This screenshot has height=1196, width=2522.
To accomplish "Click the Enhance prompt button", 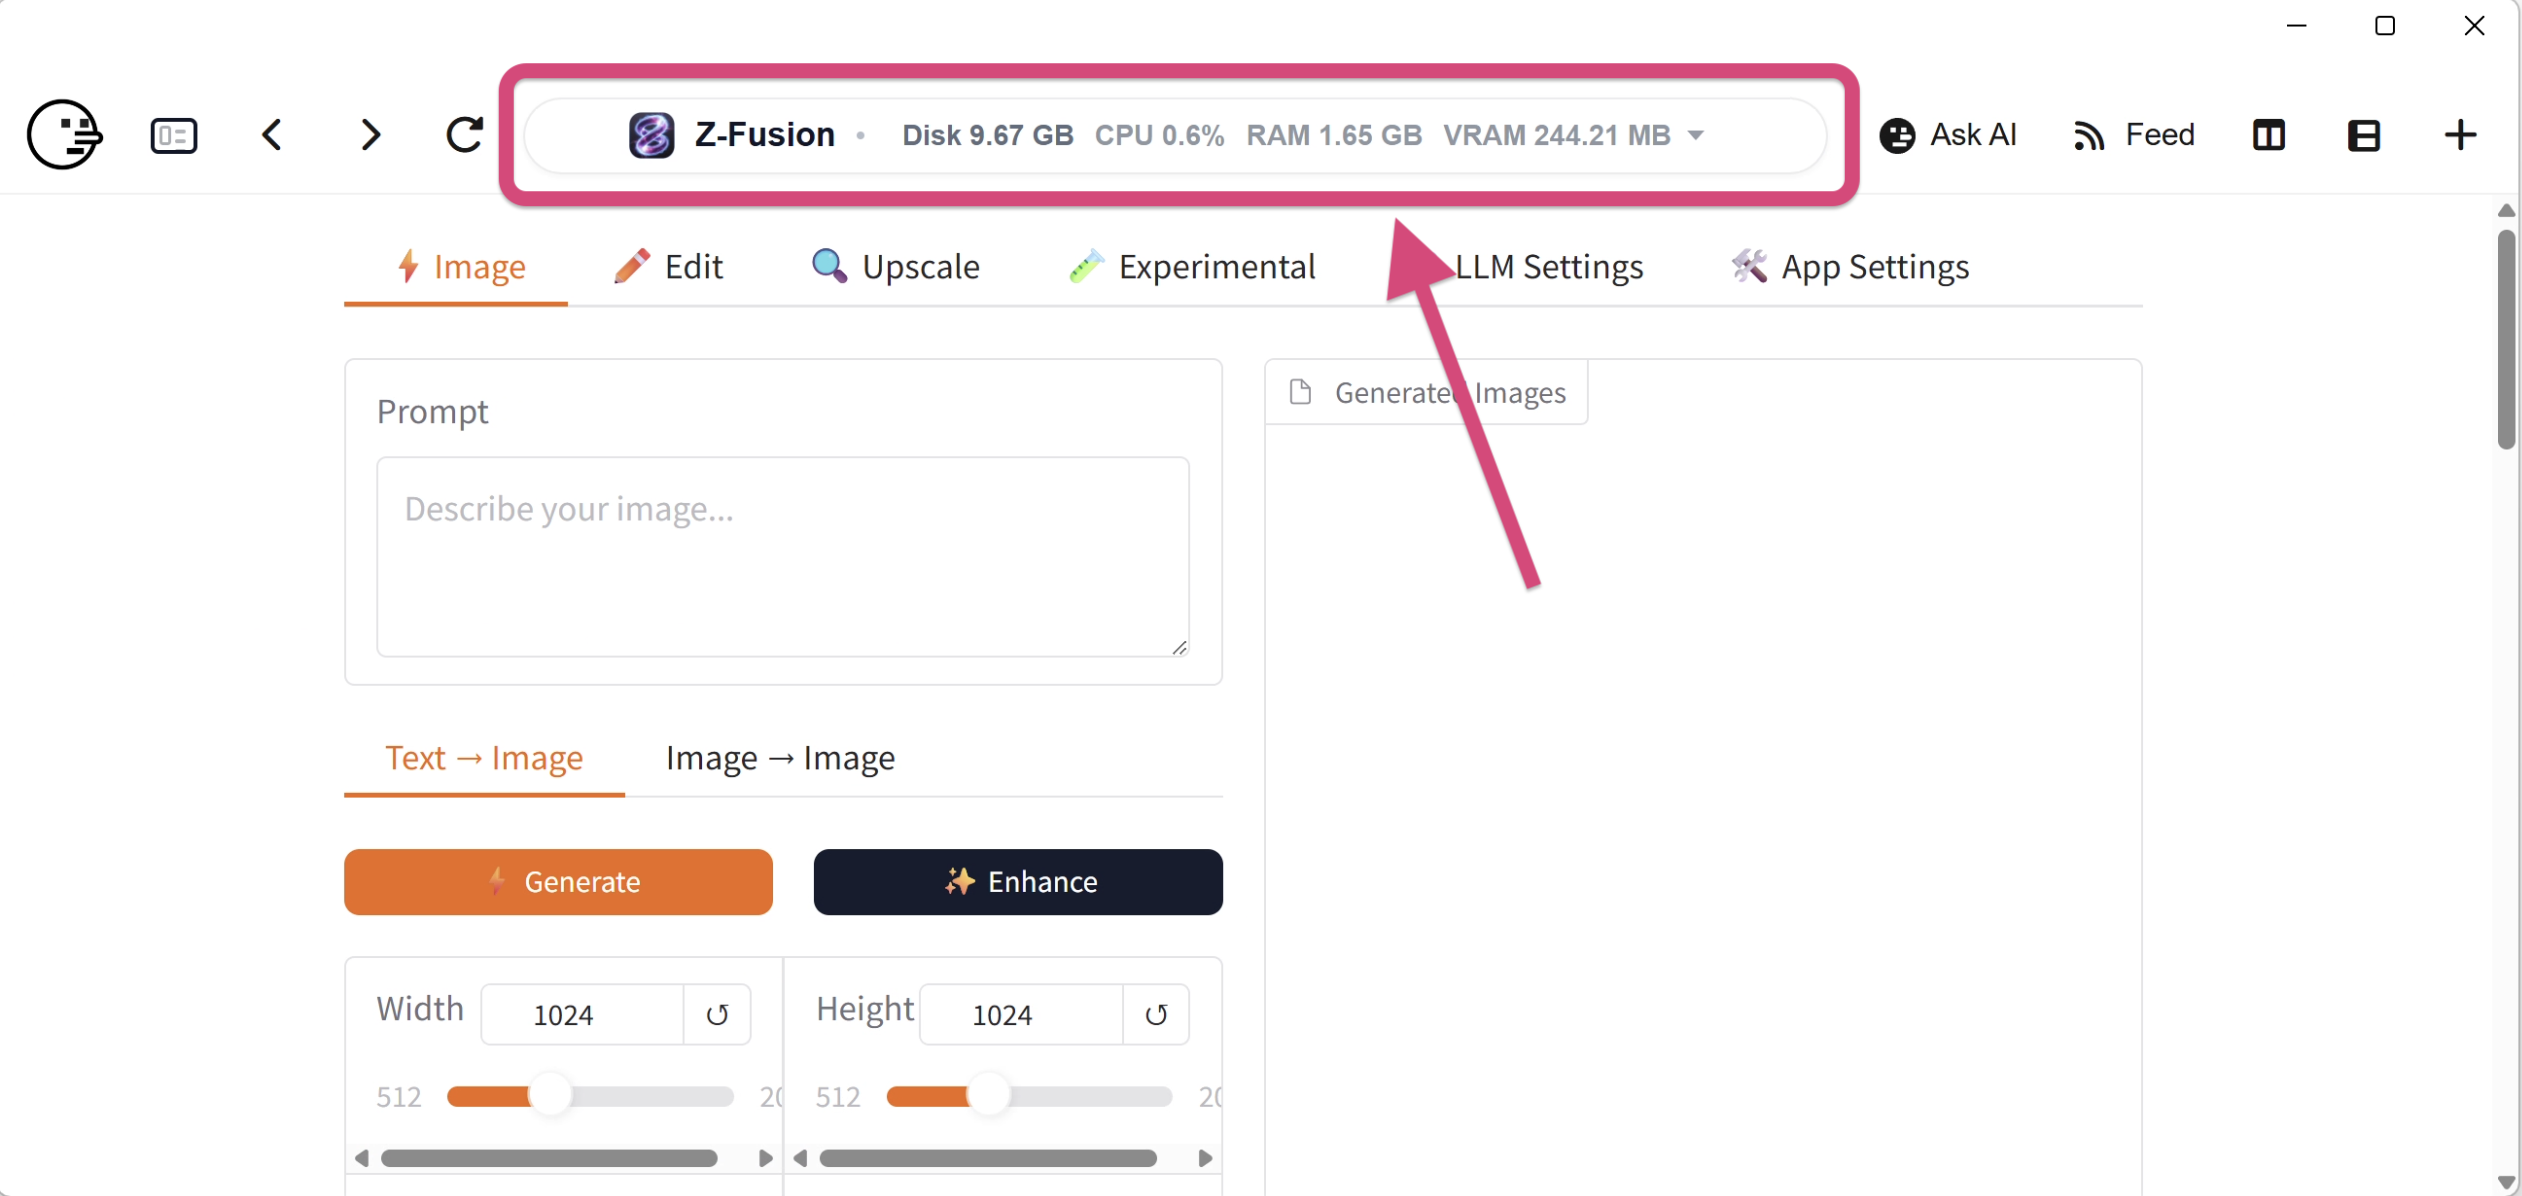I will (x=1018, y=882).
